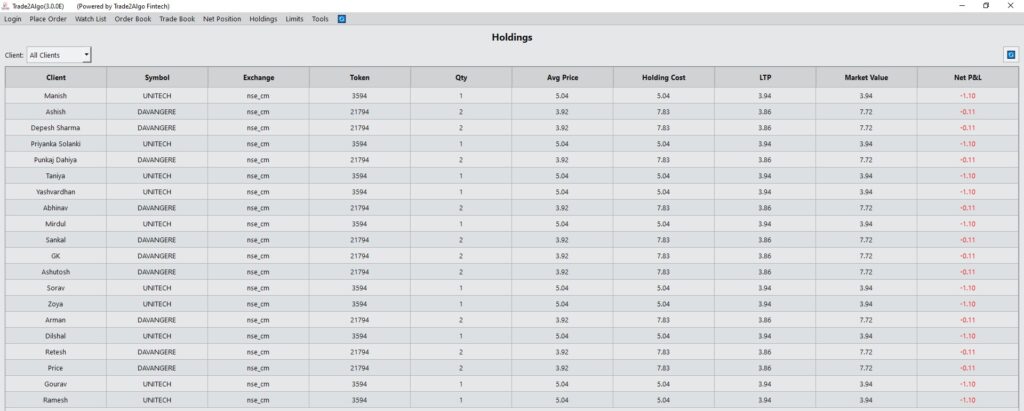Open the Order Book menu
The width and height of the screenshot is (1024, 411).
(x=133, y=19)
